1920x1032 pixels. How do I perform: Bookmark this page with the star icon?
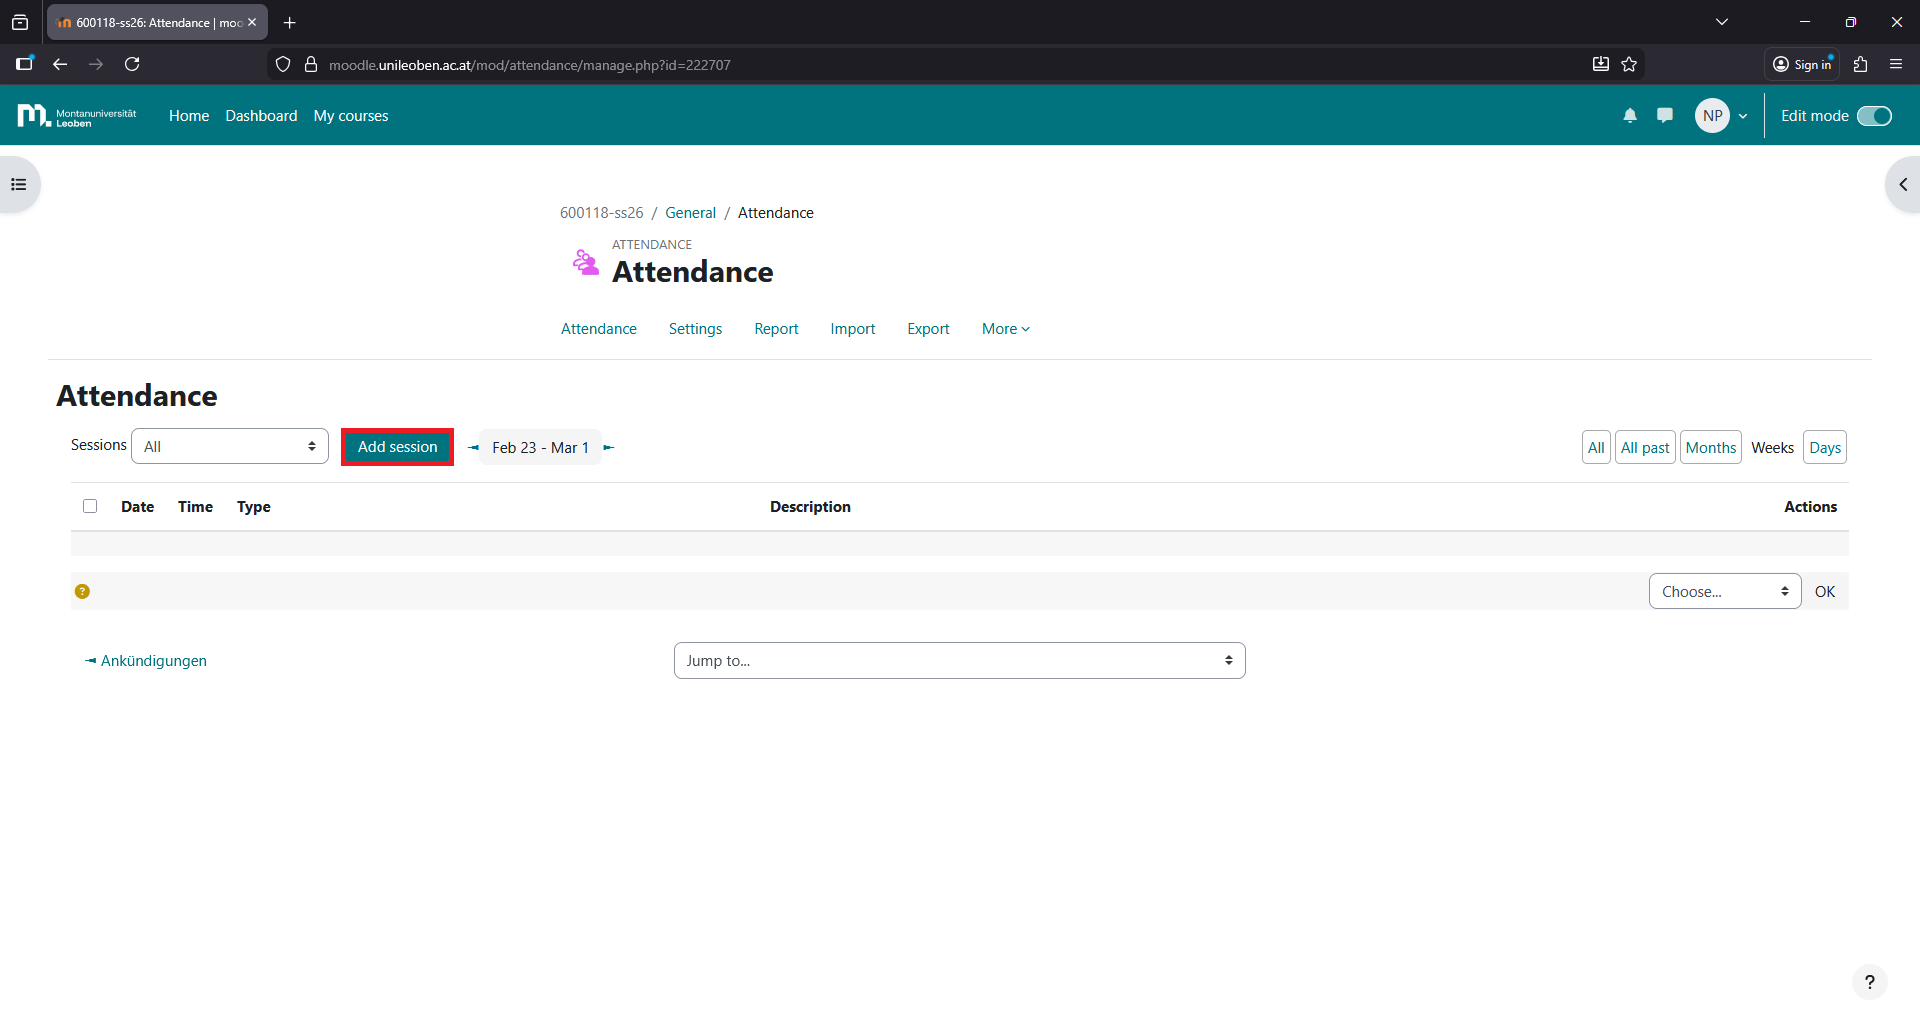[1629, 64]
